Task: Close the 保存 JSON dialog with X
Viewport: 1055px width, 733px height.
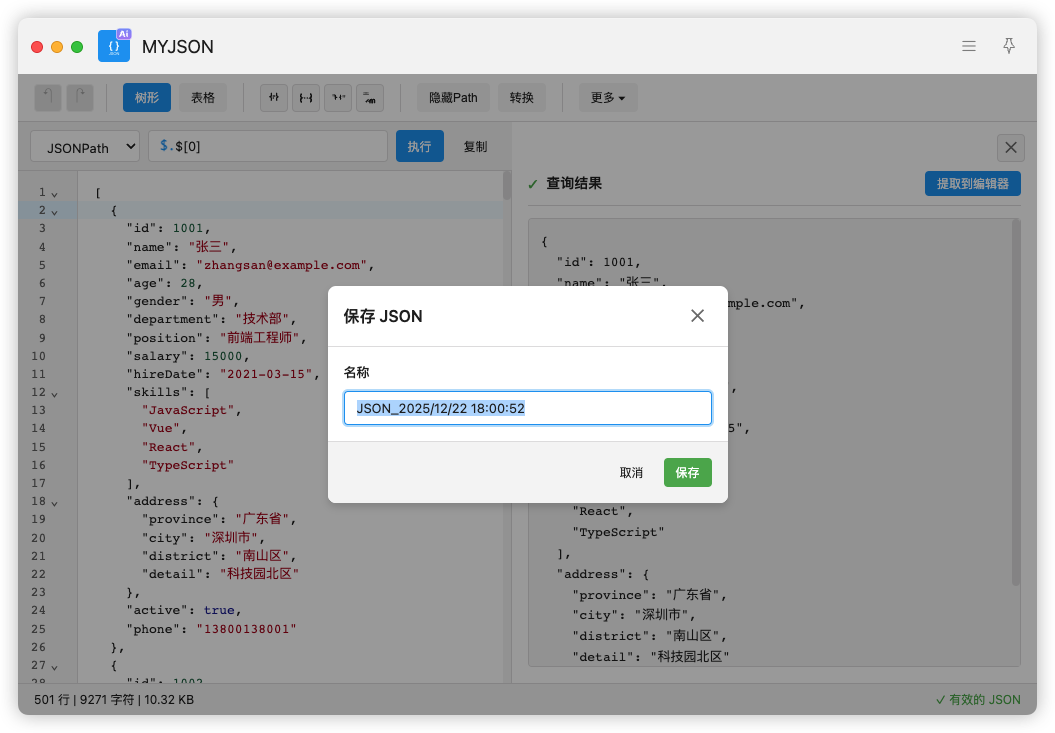Action: click(x=697, y=316)
